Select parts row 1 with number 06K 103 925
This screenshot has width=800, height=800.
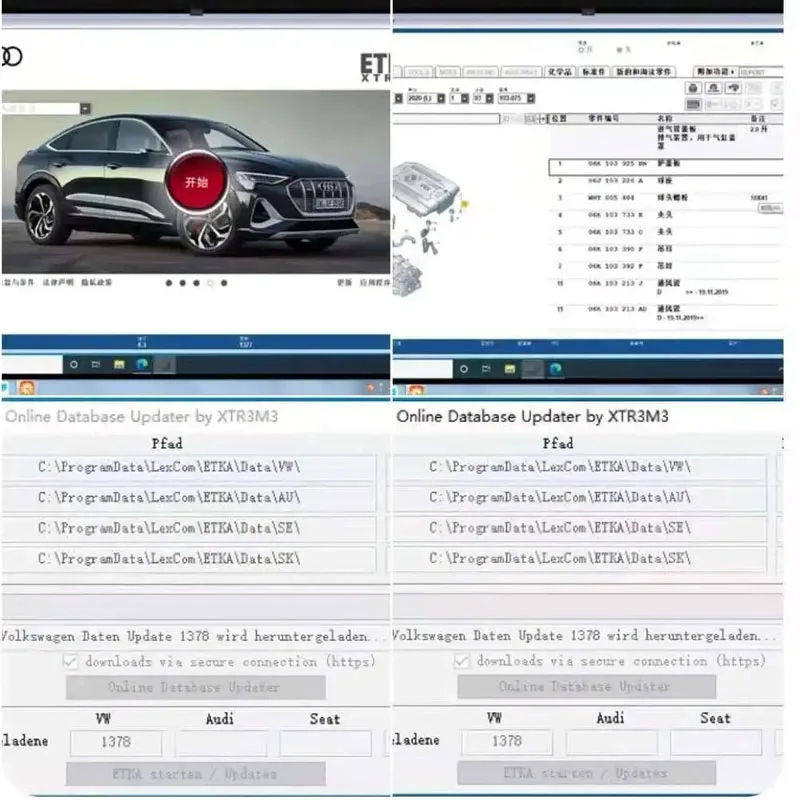(x=666, y=166)
